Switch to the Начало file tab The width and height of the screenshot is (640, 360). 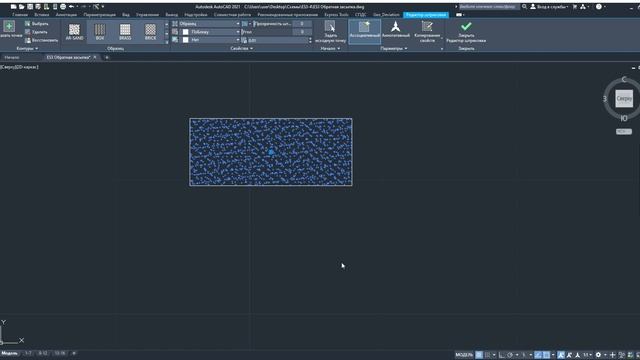[12, 58]
